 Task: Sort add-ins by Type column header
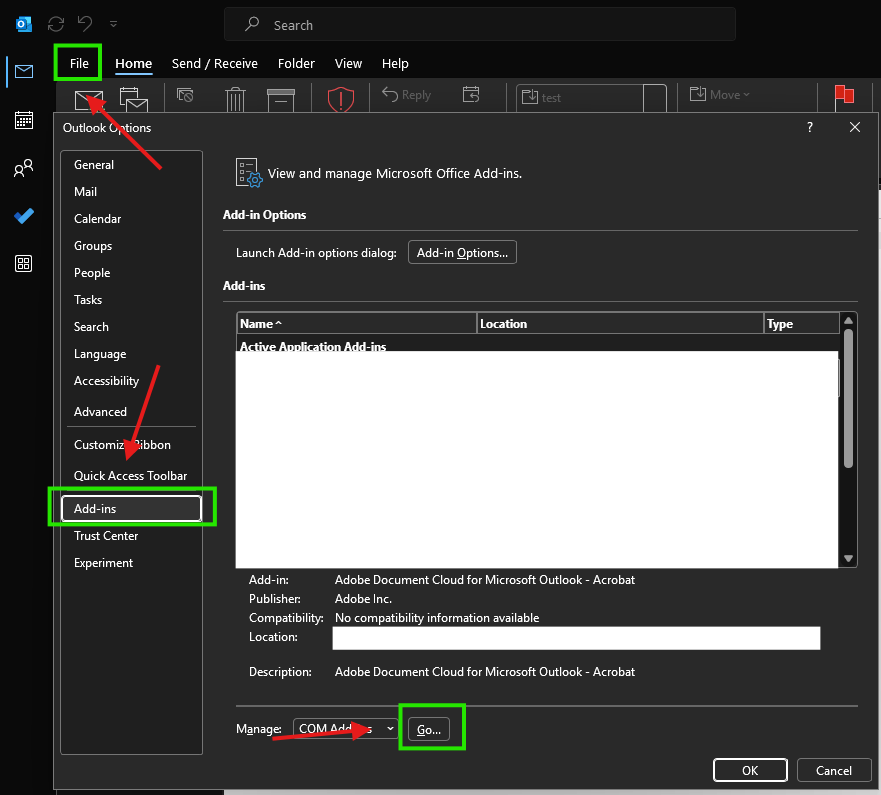pyautogui.click(x=802, y=324)
